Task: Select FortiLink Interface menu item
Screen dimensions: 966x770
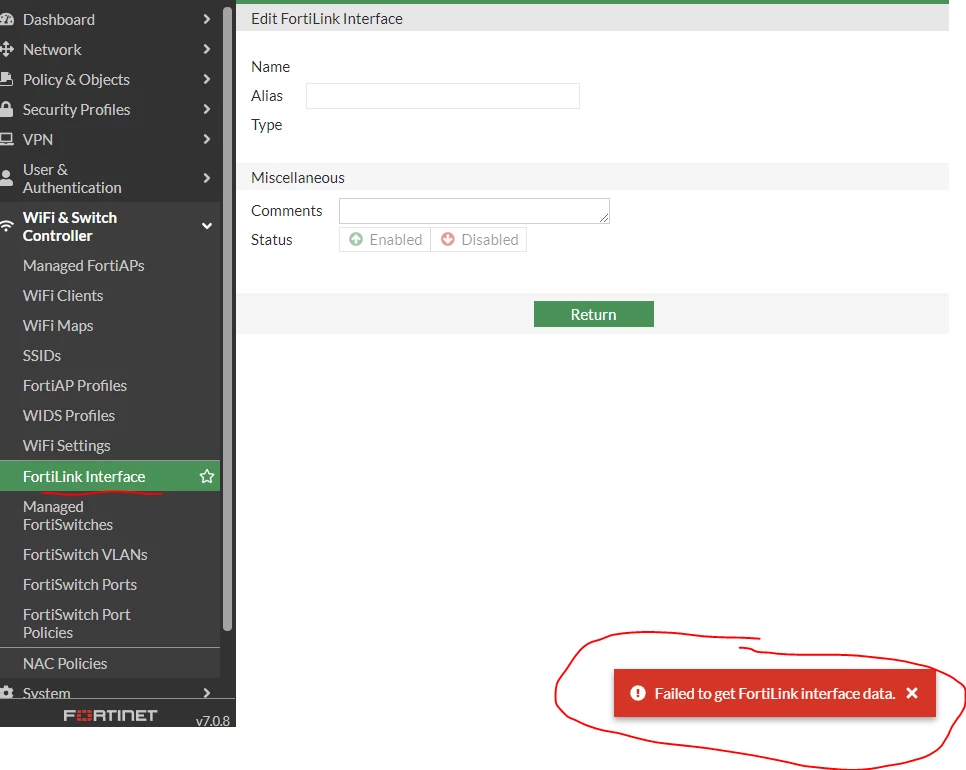Action: click(x=110, y=476)
